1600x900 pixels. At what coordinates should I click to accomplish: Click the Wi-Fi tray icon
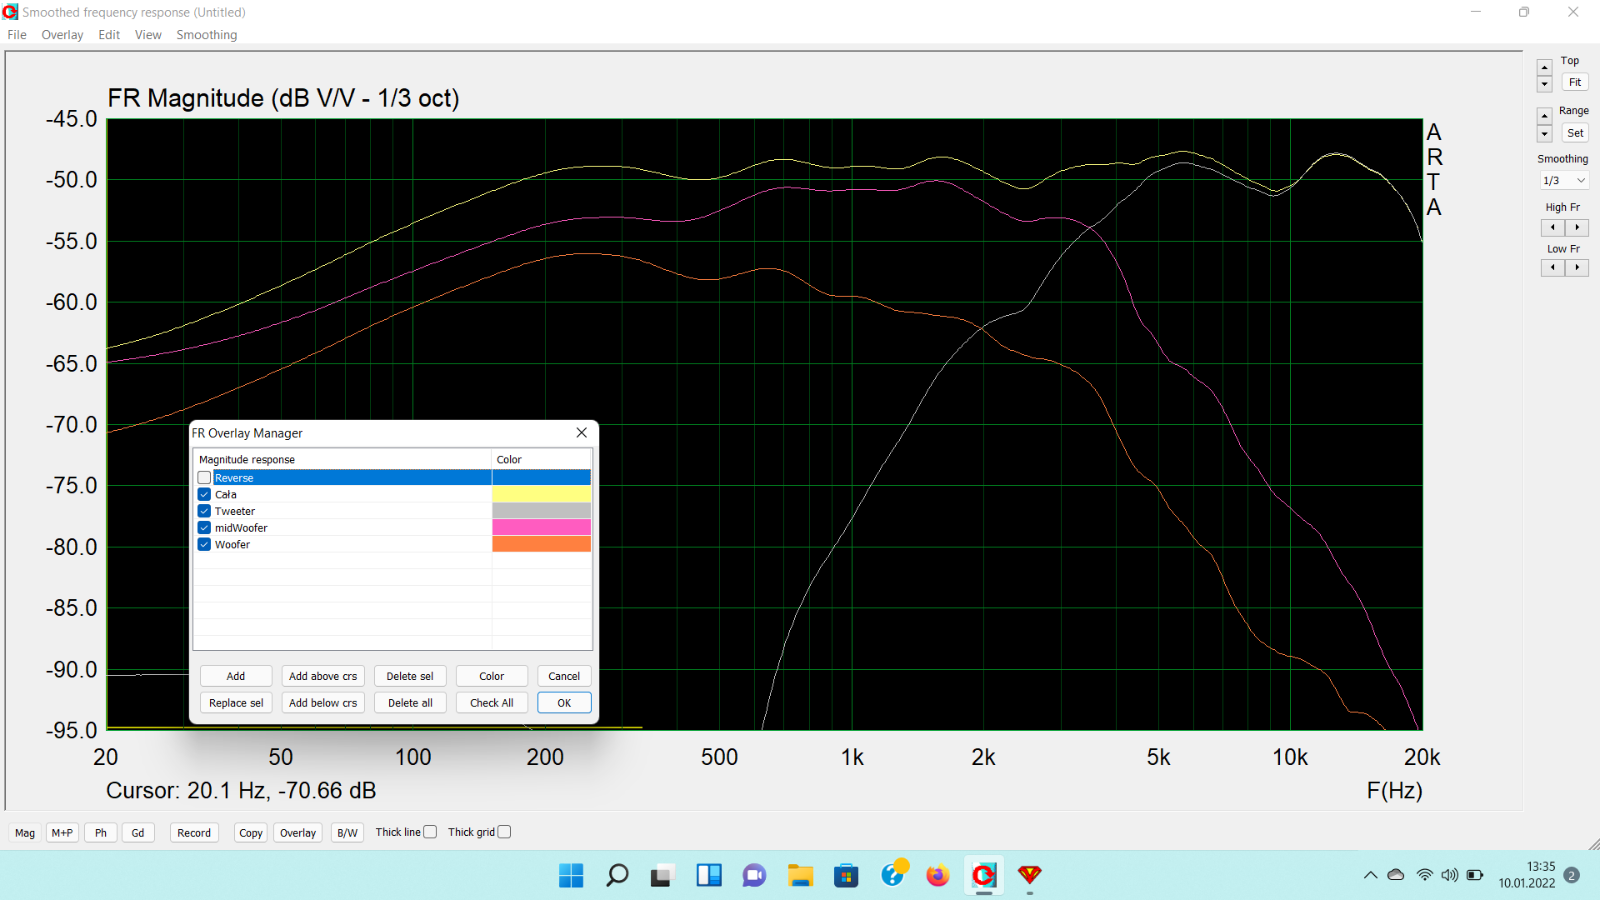point(1424,875)
